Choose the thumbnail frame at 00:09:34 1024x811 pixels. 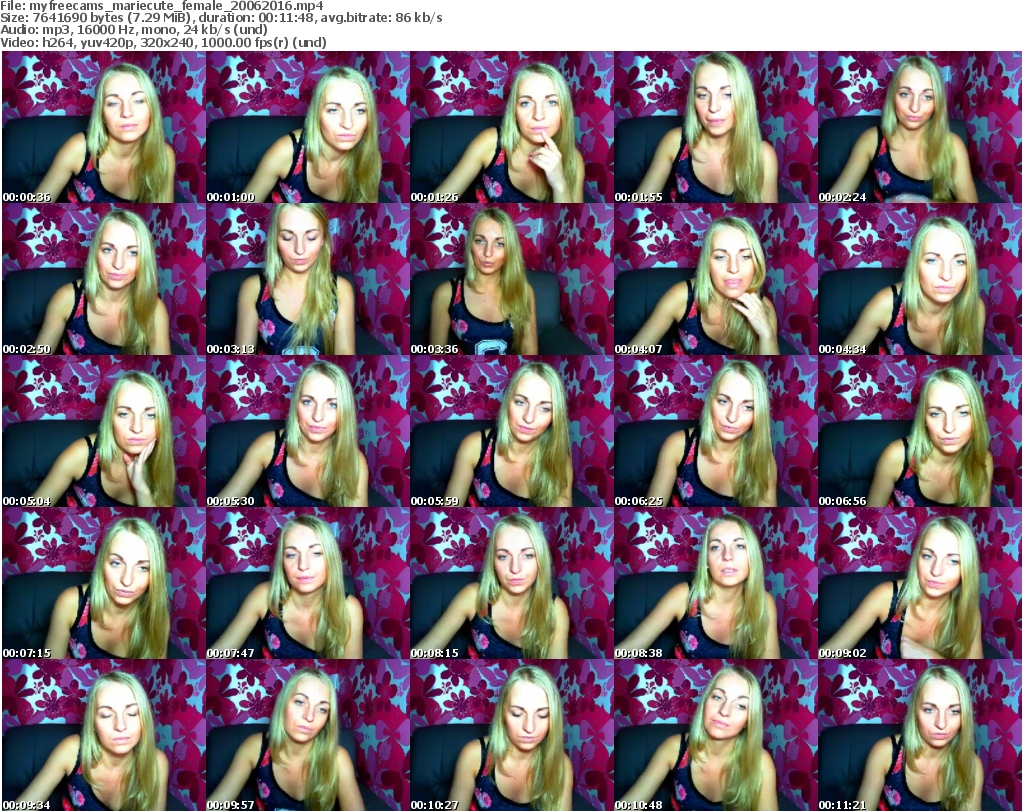[104, 735]
